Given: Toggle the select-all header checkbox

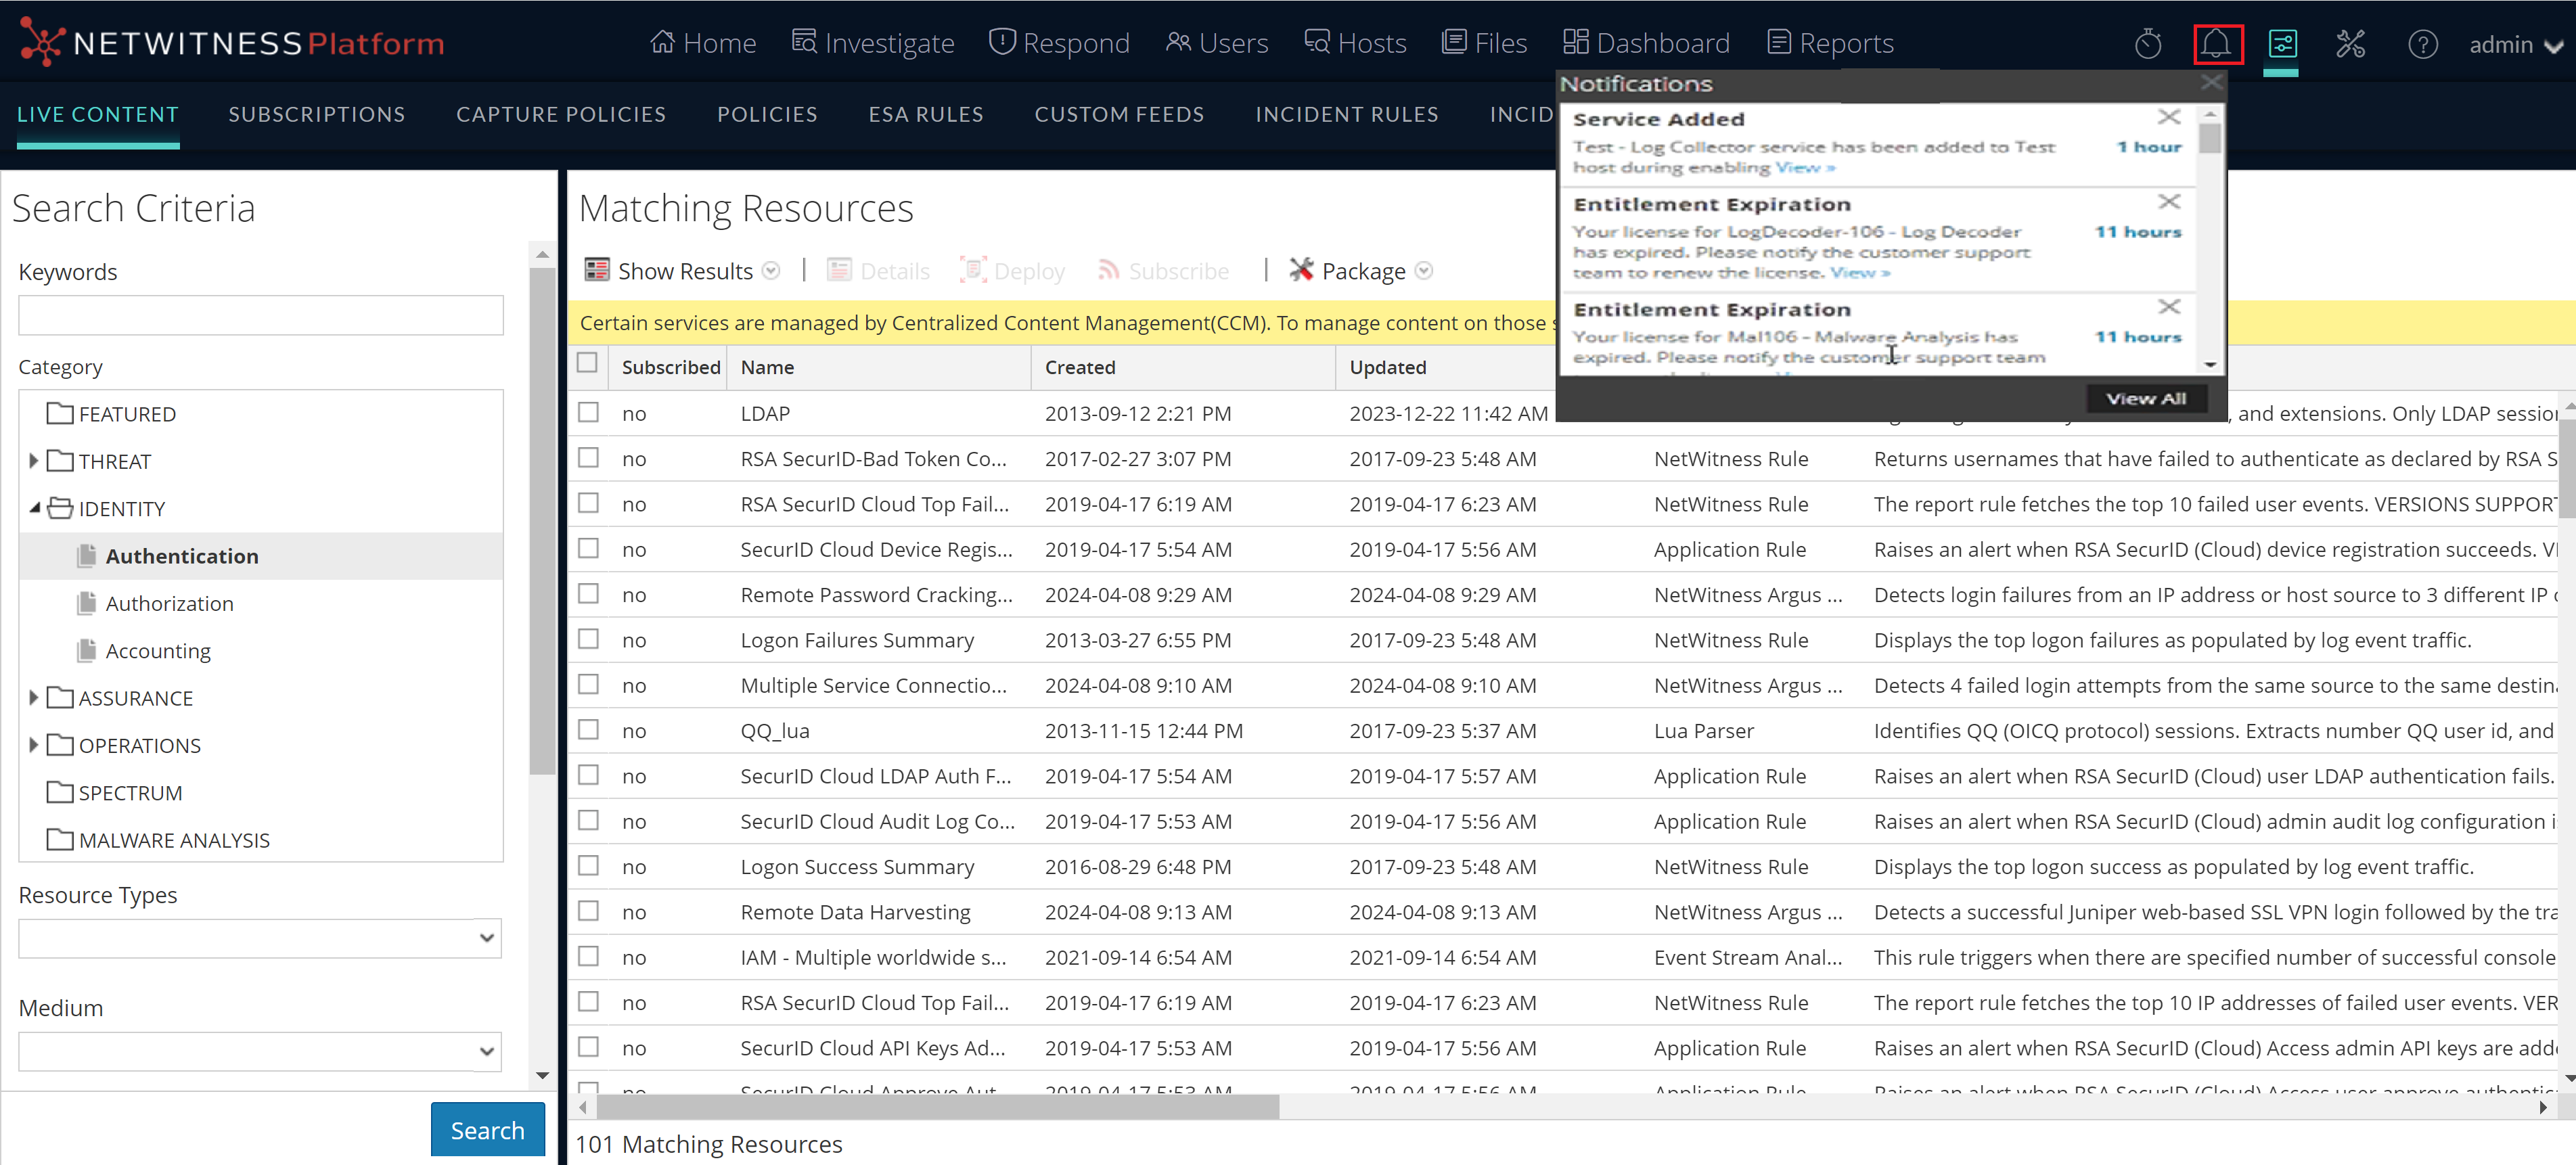Looking at the screenshot, I should tap(587, 363).
